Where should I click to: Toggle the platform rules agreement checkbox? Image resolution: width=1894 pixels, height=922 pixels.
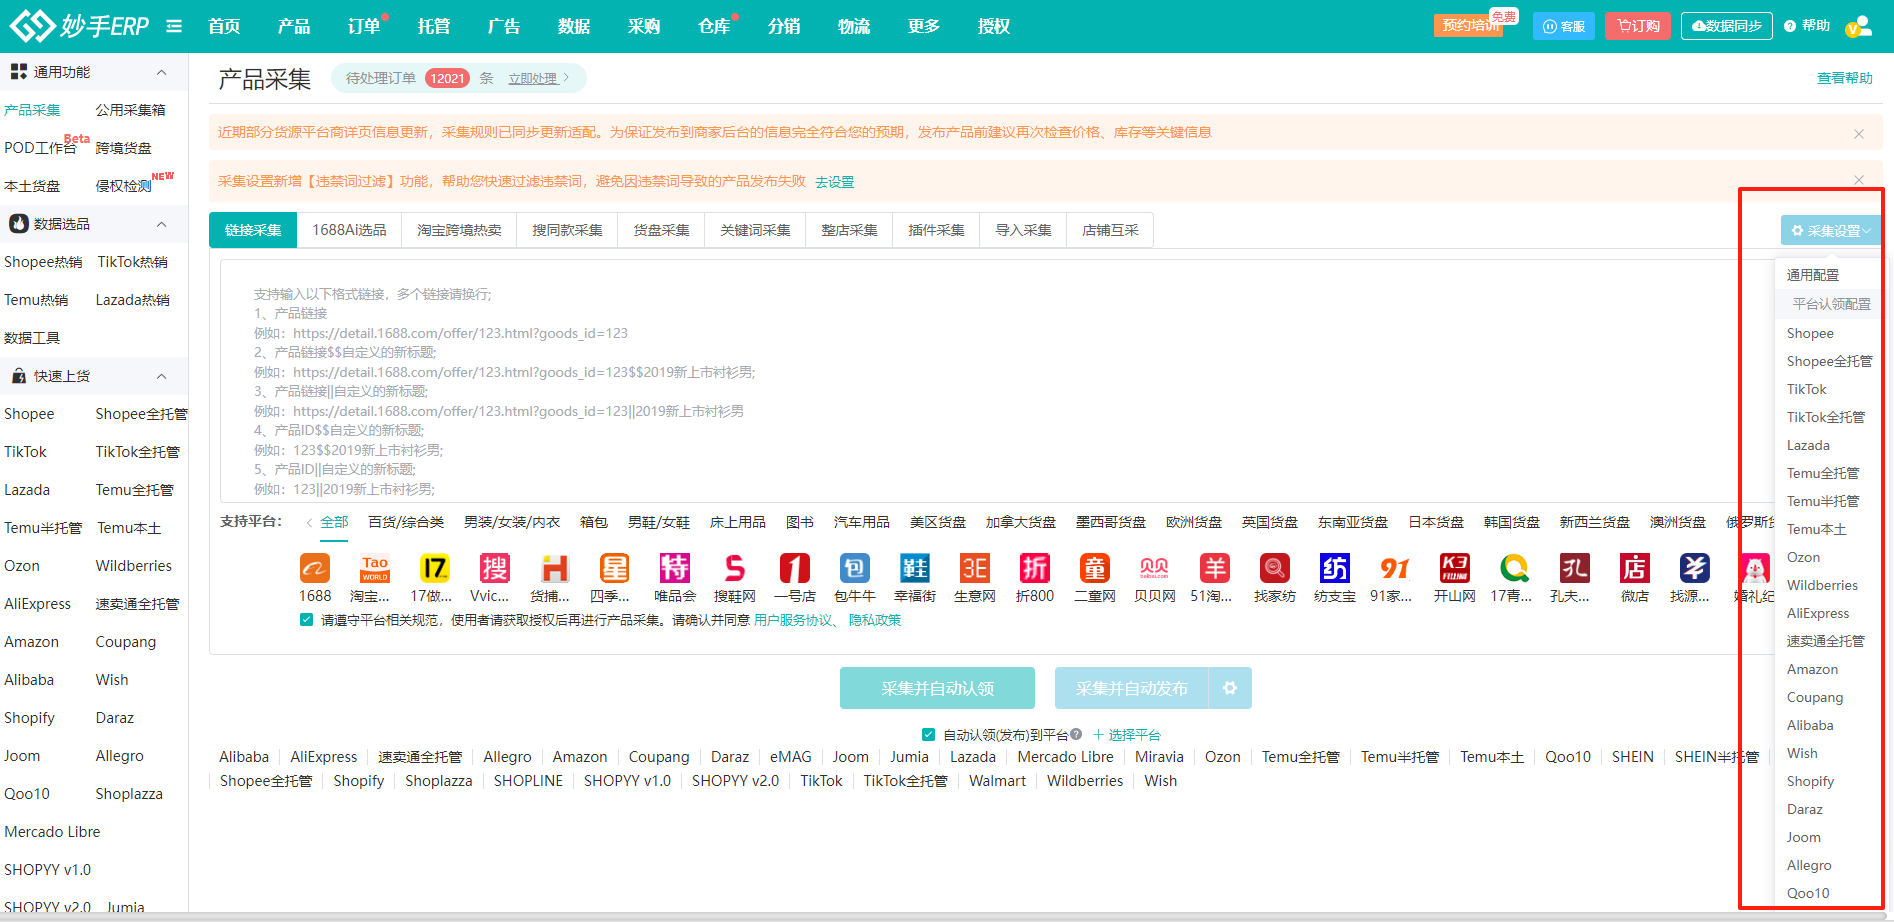(307, 620)
